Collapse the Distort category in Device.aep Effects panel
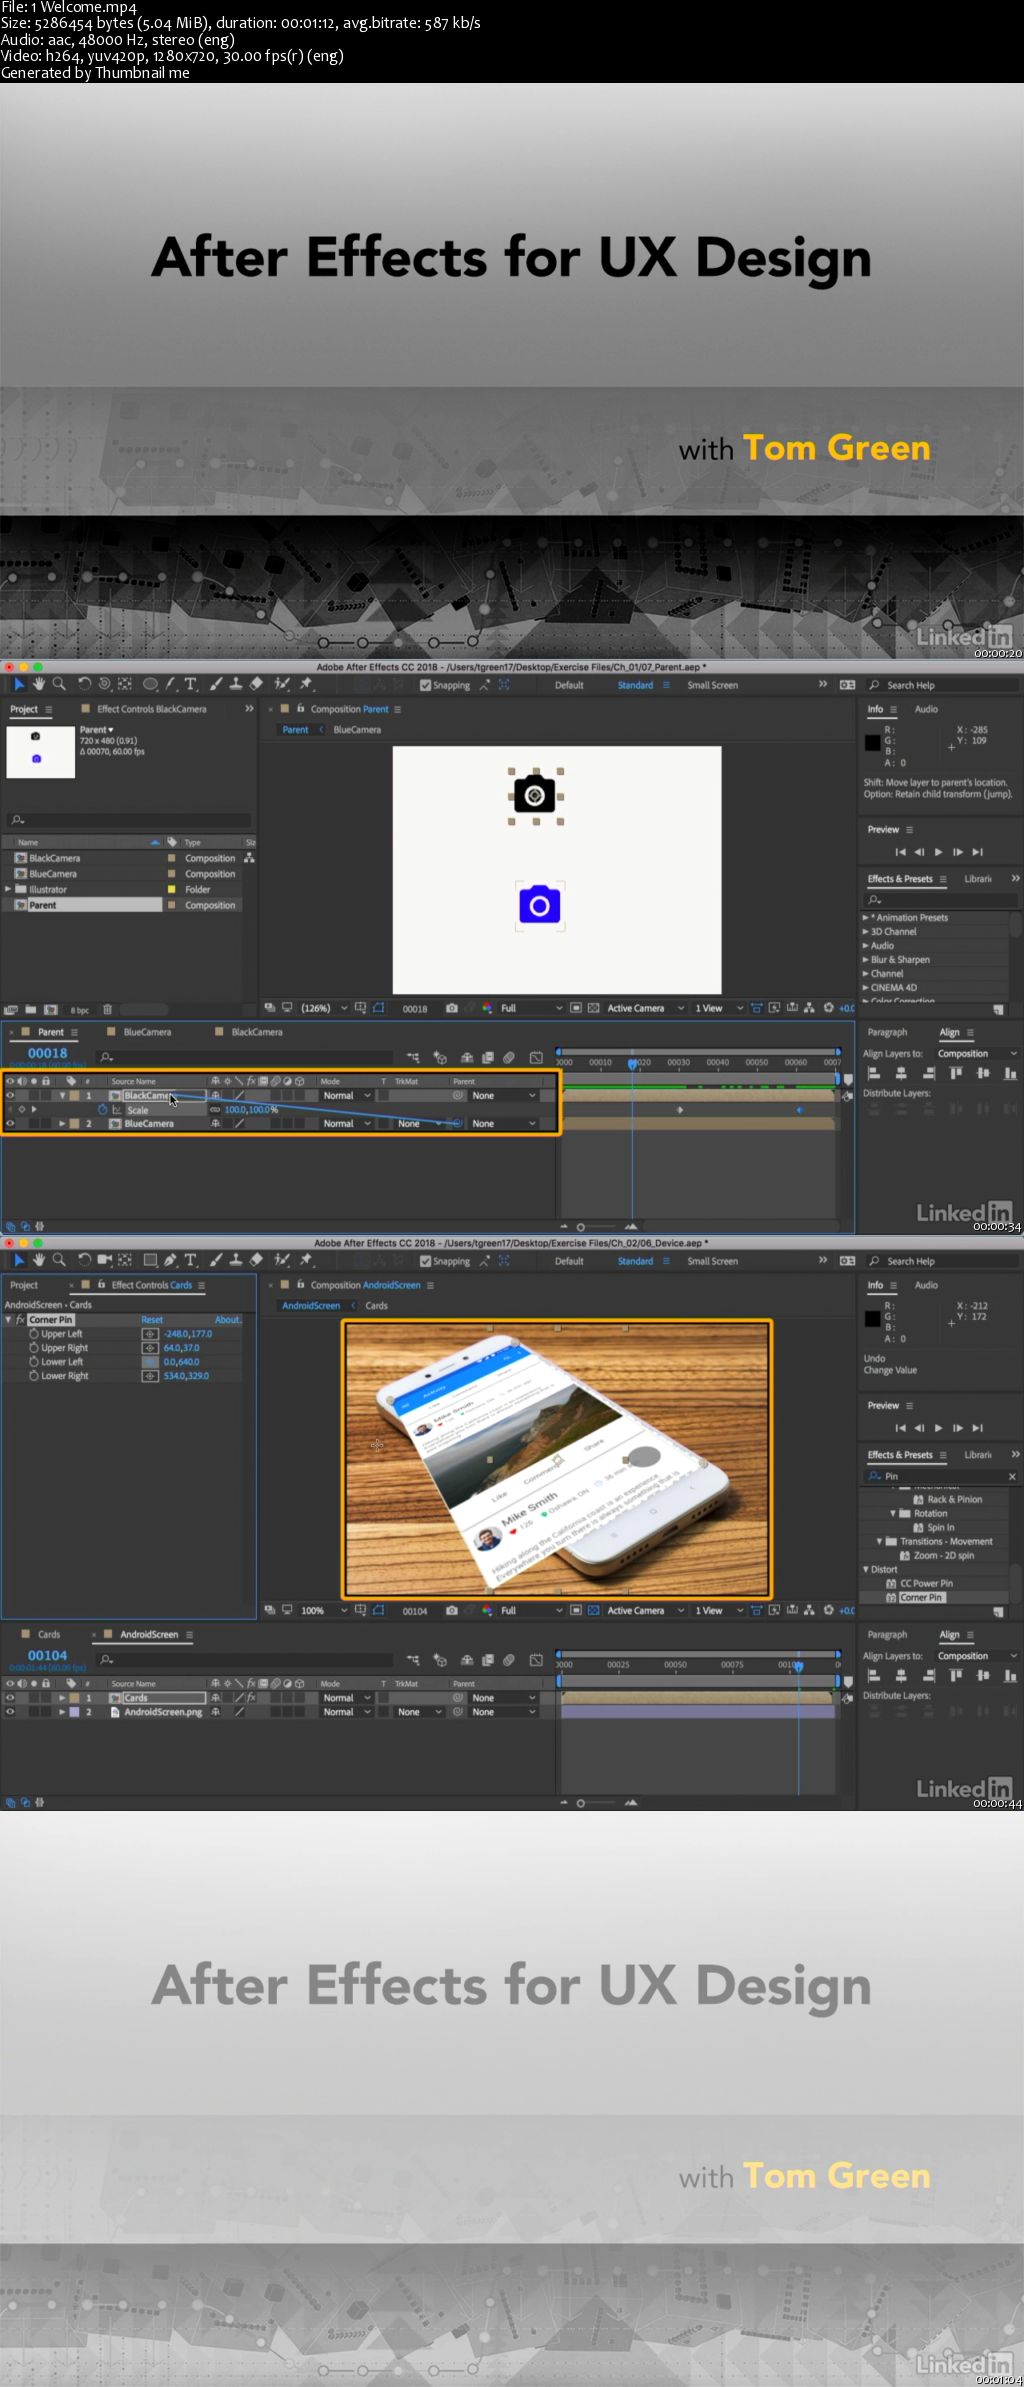The height and width of the screenshot is (2387, 1024). pyautogui.click(x=866, y=1570)
